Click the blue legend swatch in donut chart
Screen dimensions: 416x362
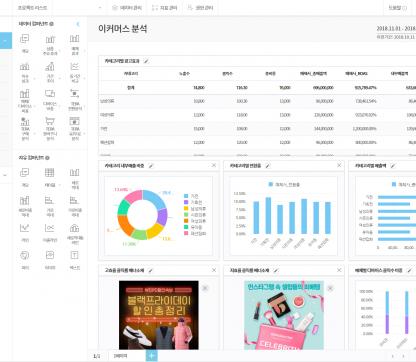point(186,196)
